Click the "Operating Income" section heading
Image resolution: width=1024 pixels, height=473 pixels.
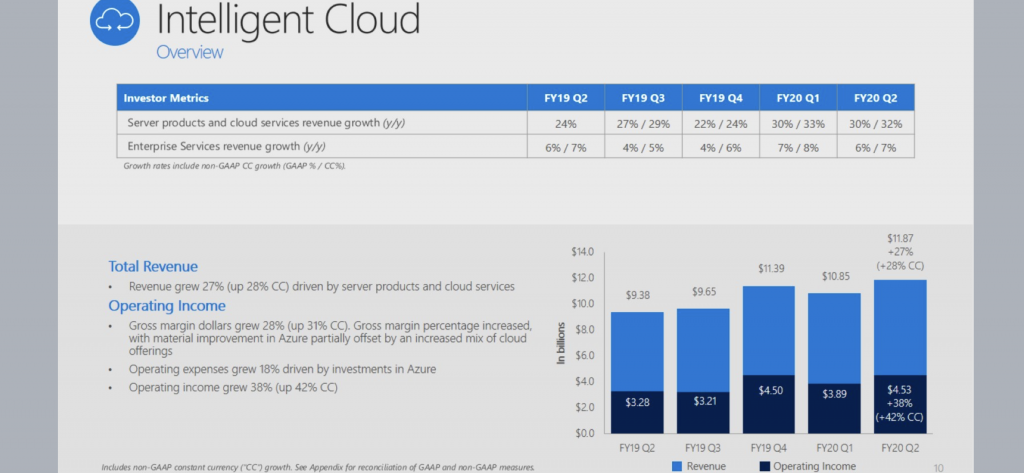click(x=167, y=306)
